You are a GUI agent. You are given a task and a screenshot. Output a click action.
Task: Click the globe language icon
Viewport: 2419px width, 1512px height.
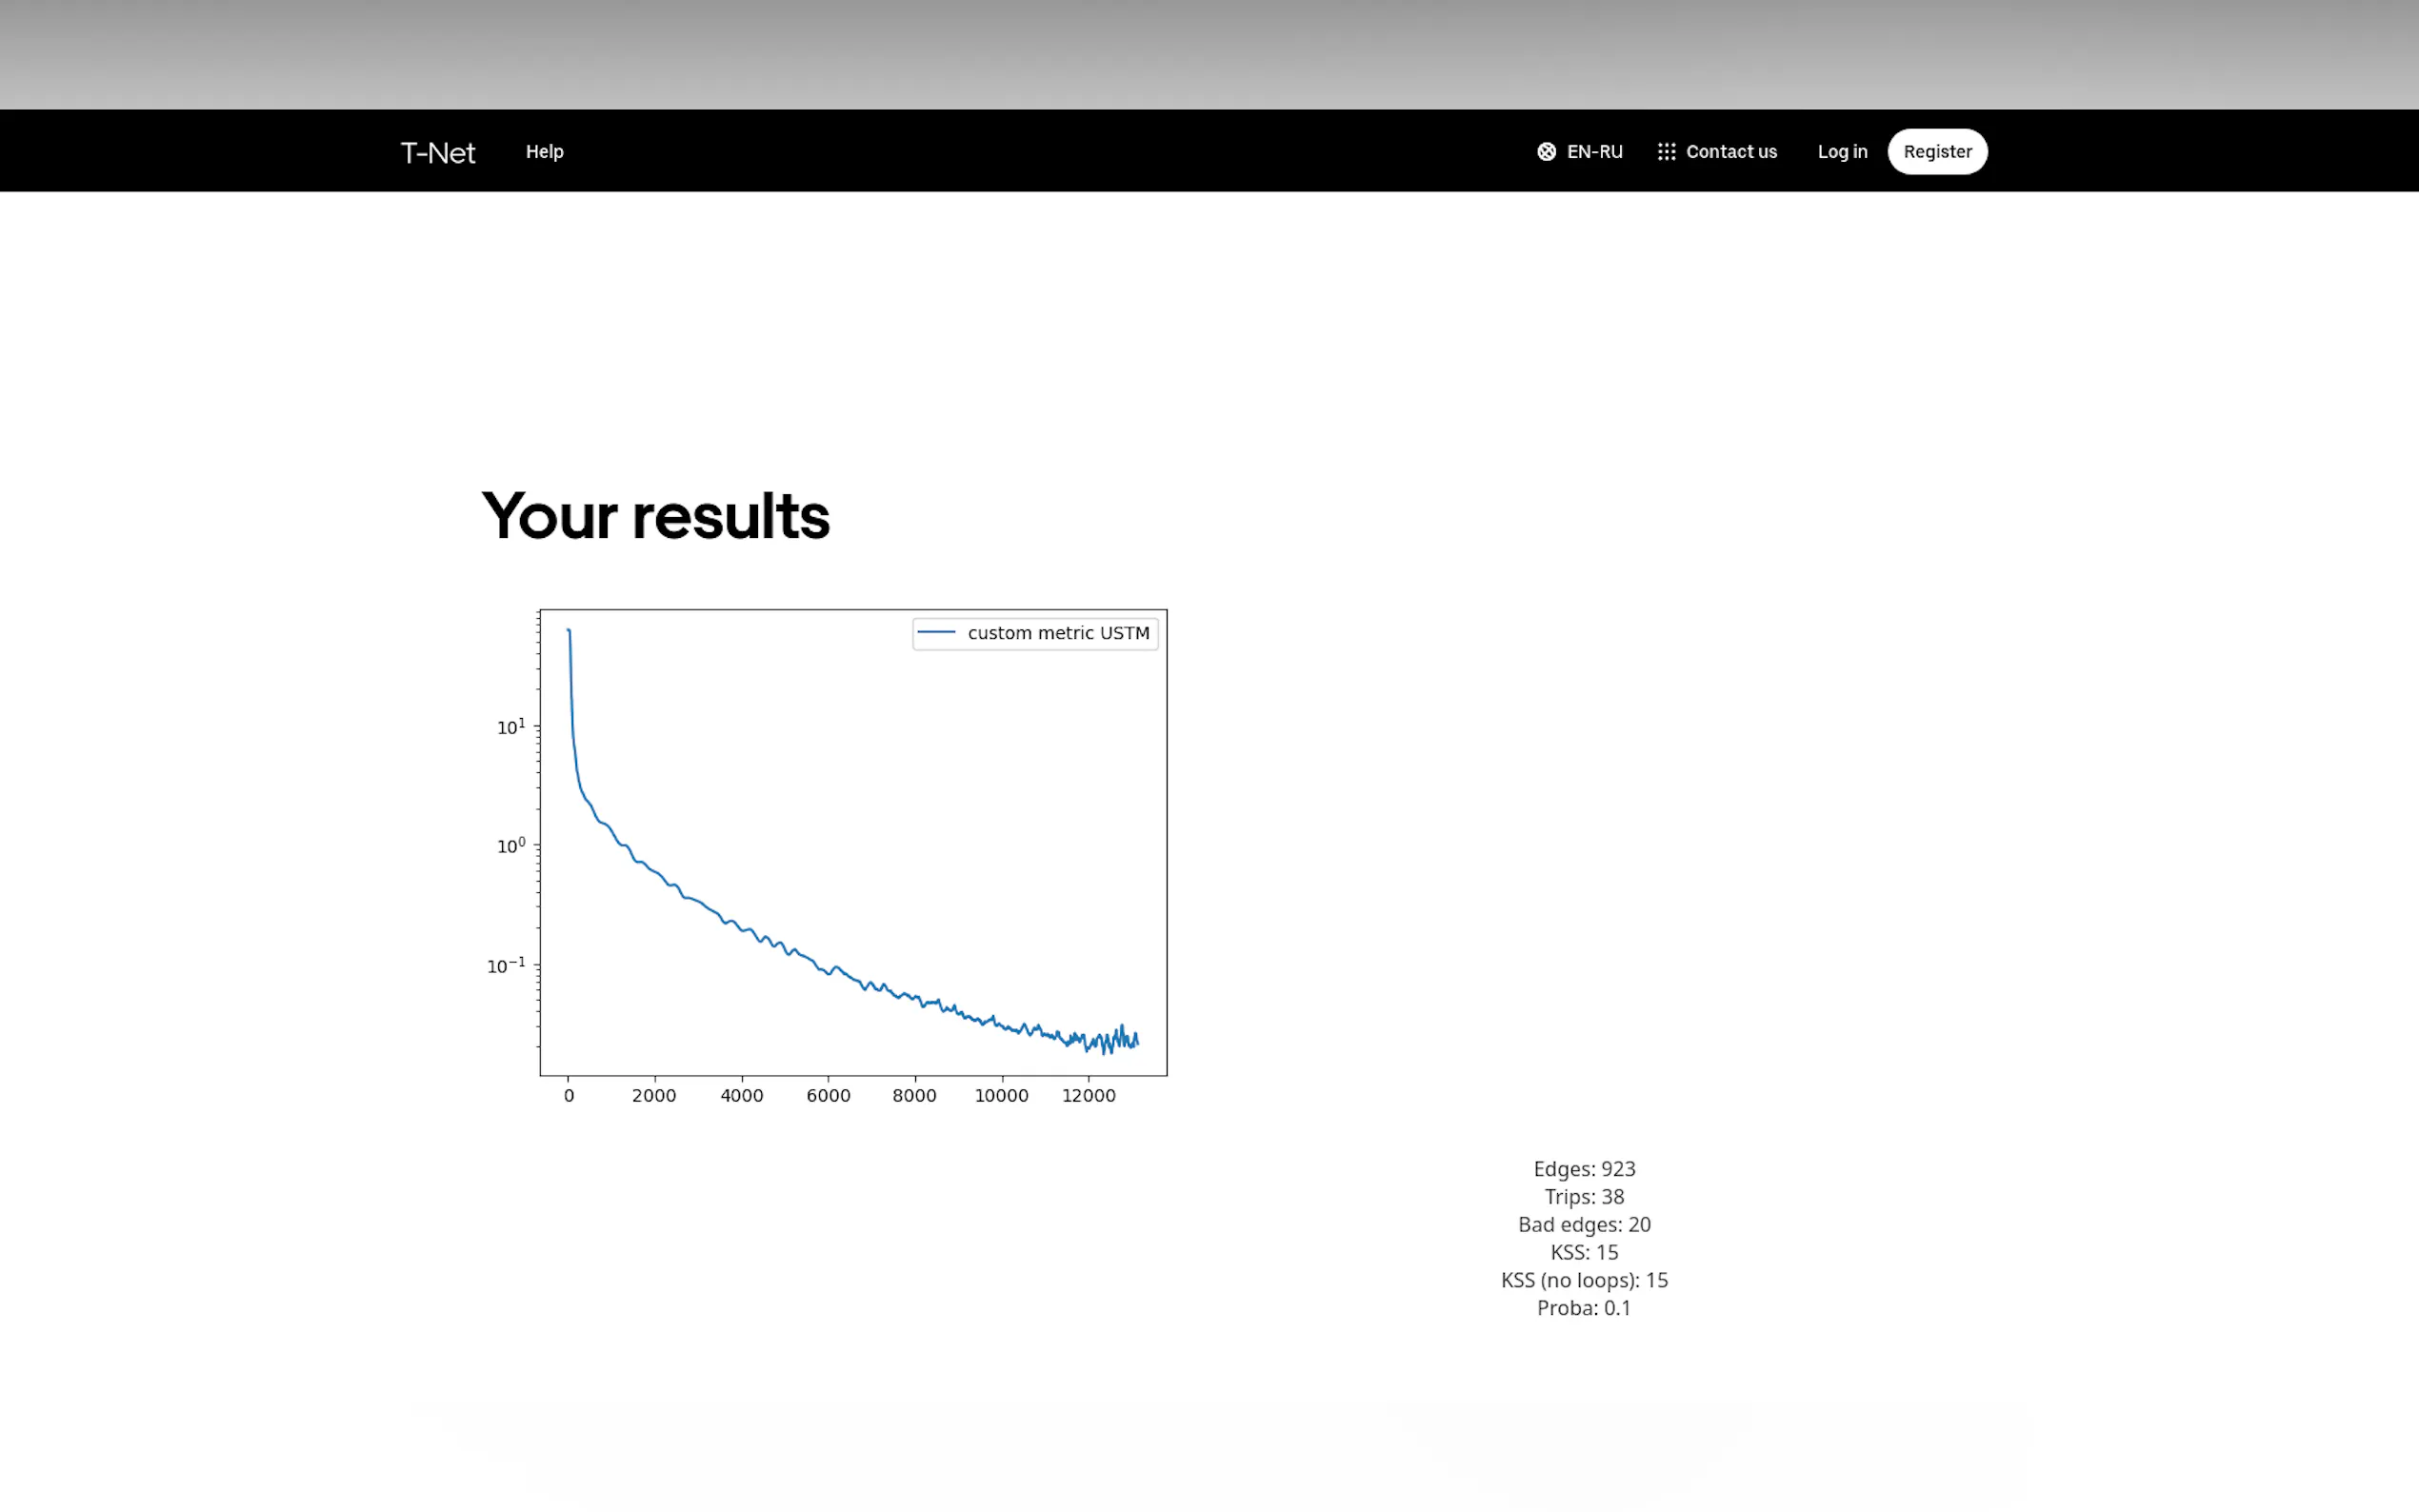point(1546,152)
